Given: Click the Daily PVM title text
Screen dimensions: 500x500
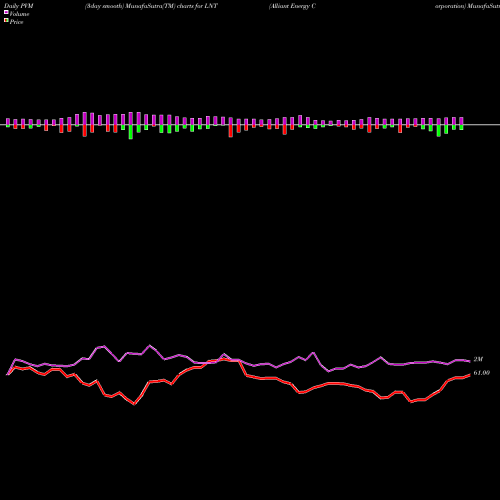Looking at the screenshot, I should (19, 6).
